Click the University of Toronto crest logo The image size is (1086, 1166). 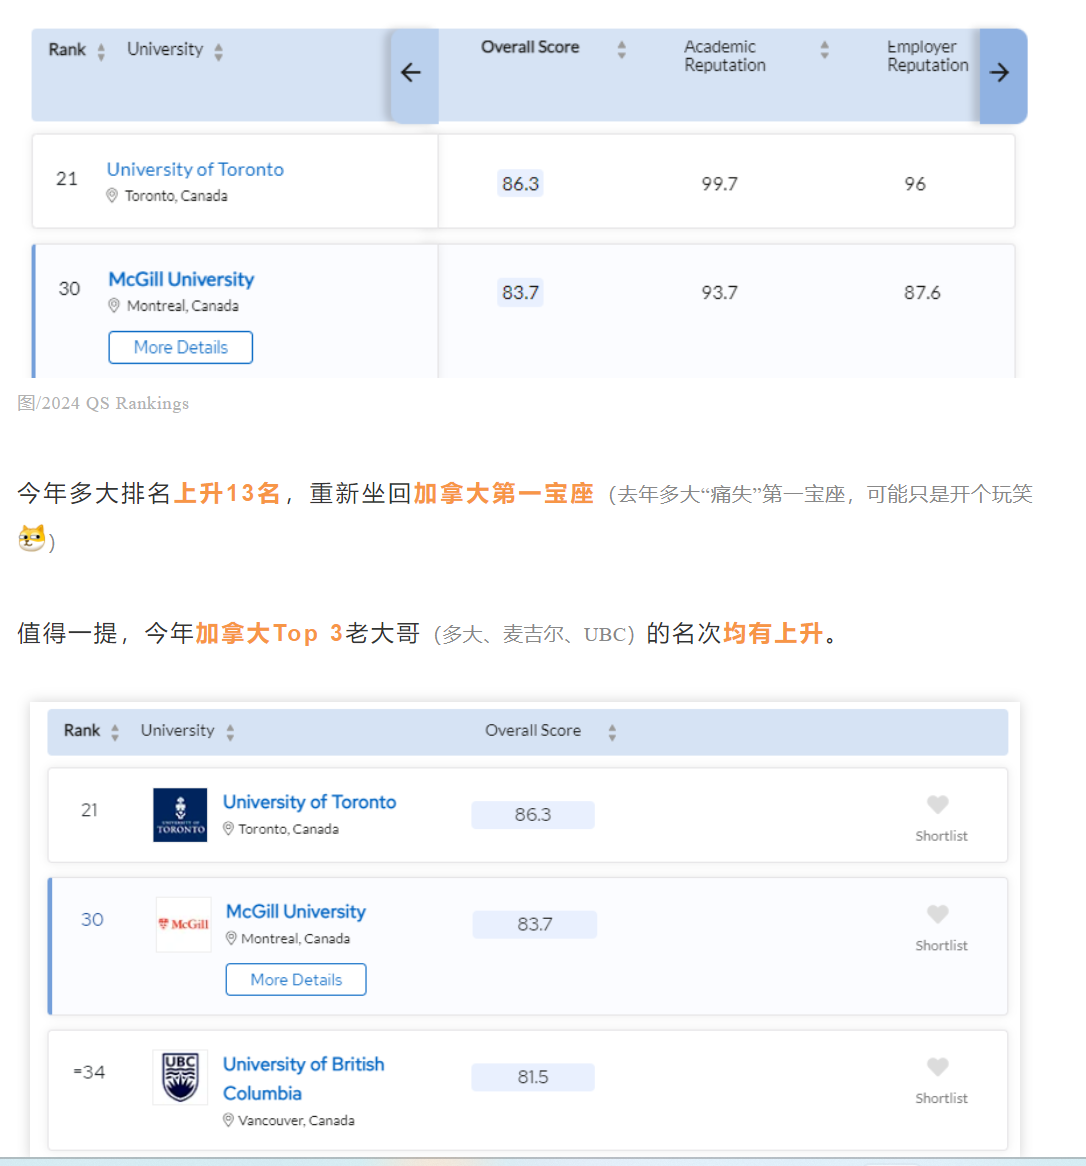click(180, 815)
